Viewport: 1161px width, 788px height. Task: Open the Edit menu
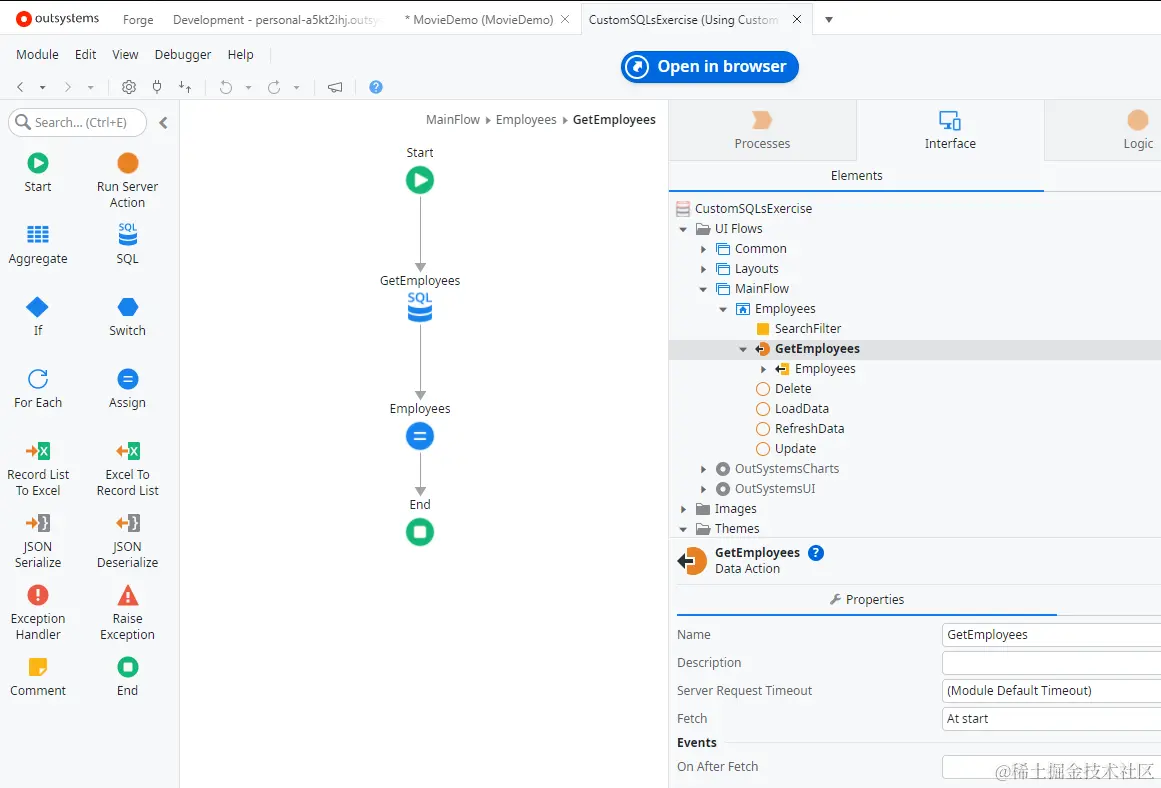[x=85, y=55]
